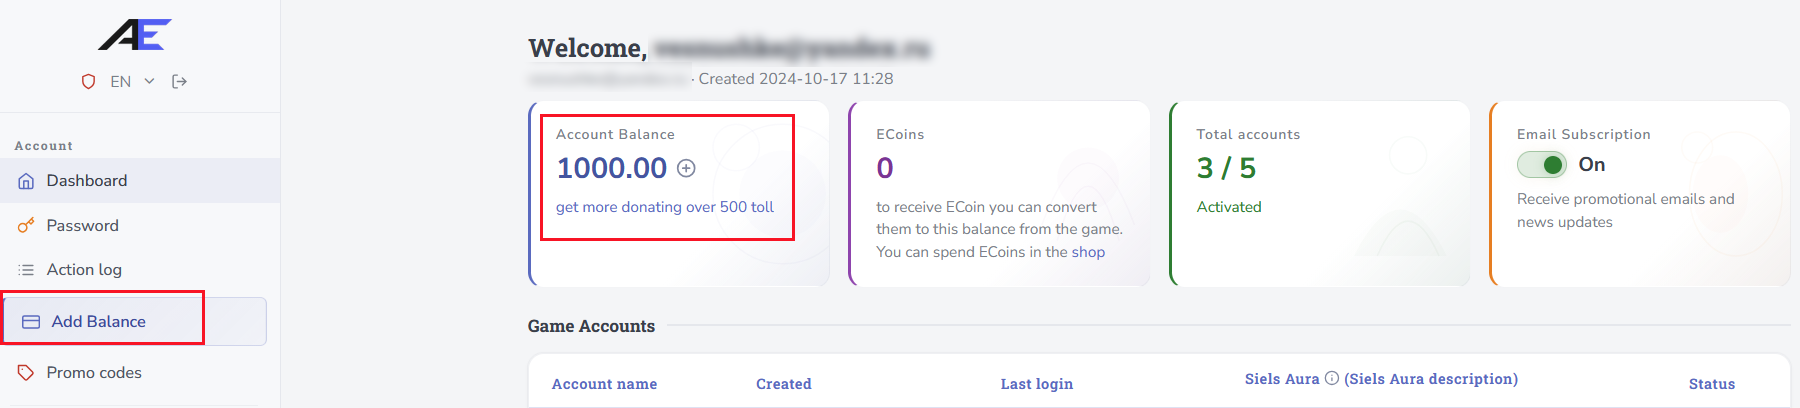Open the EN language dropdown
The image size is (1800, 408).
pyautogui.click(x=121, y=81)
